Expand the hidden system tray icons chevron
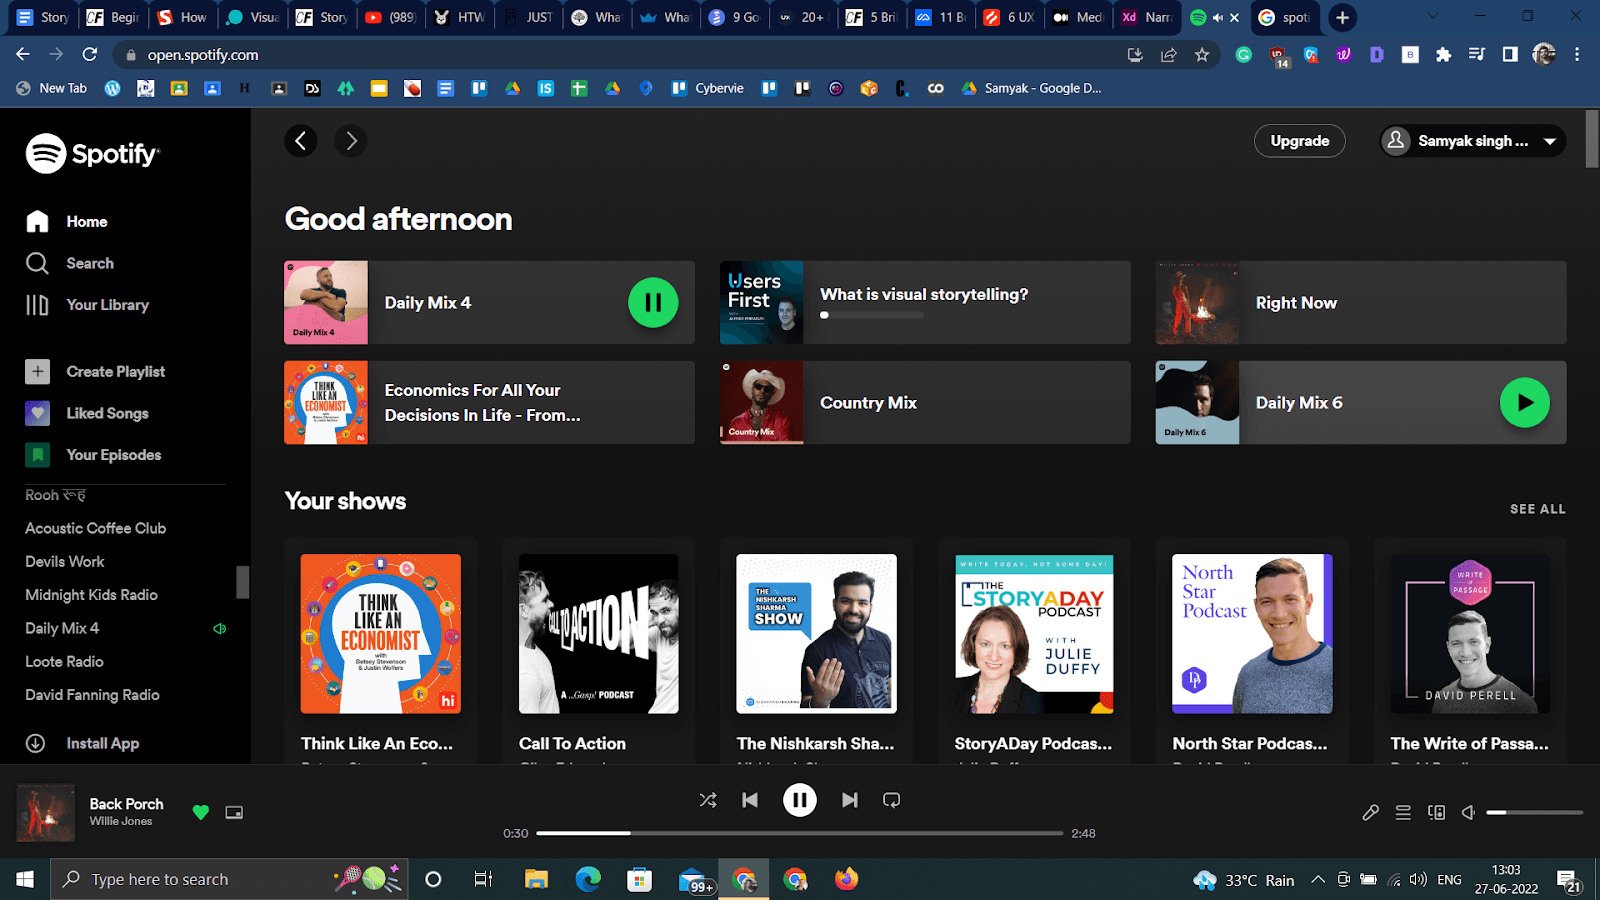 (x=1319, y=879)
